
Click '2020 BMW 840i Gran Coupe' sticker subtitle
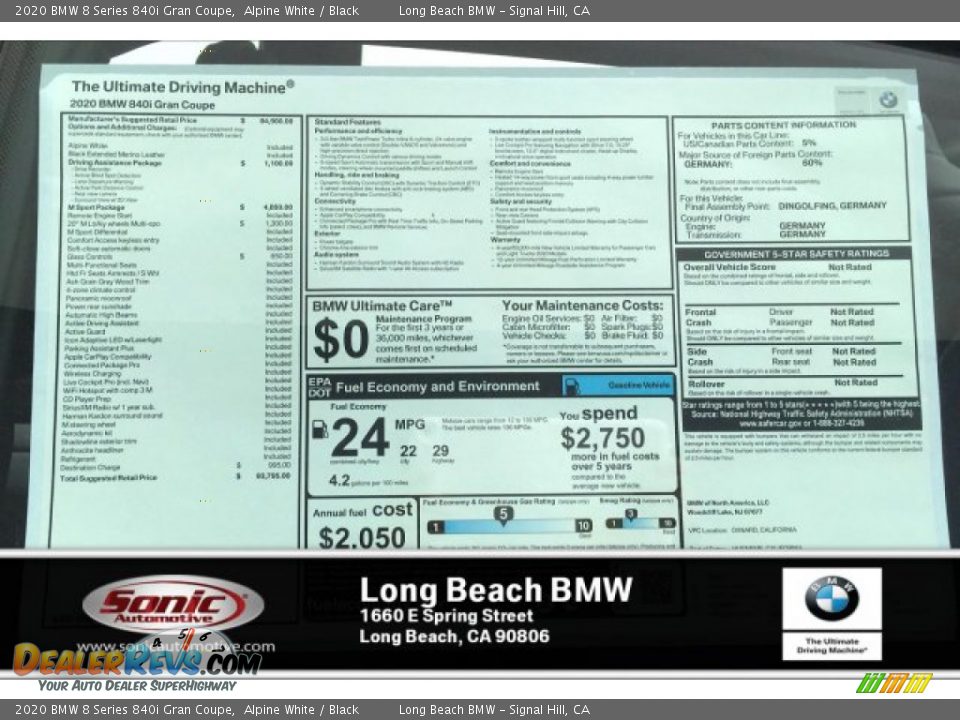(142, 105)
